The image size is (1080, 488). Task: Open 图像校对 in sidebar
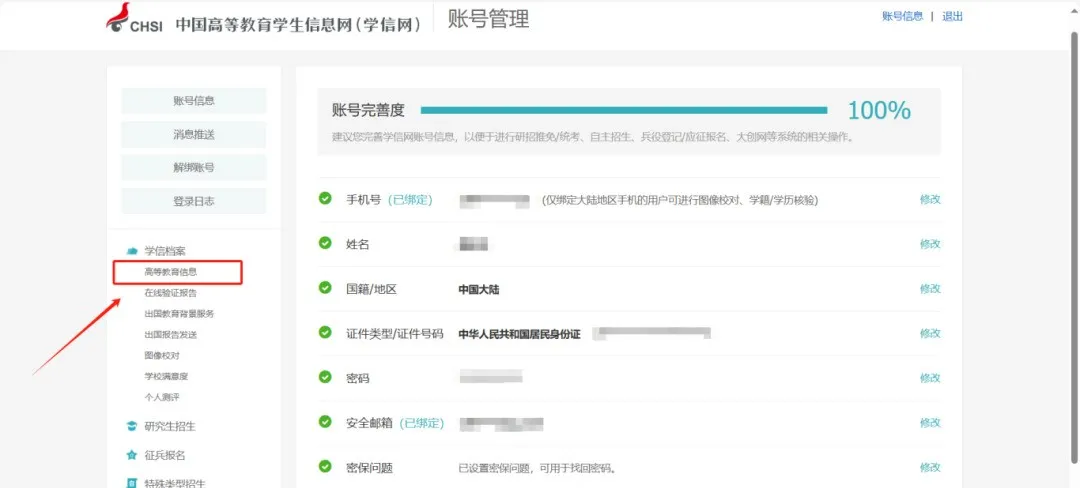[162, 355]
